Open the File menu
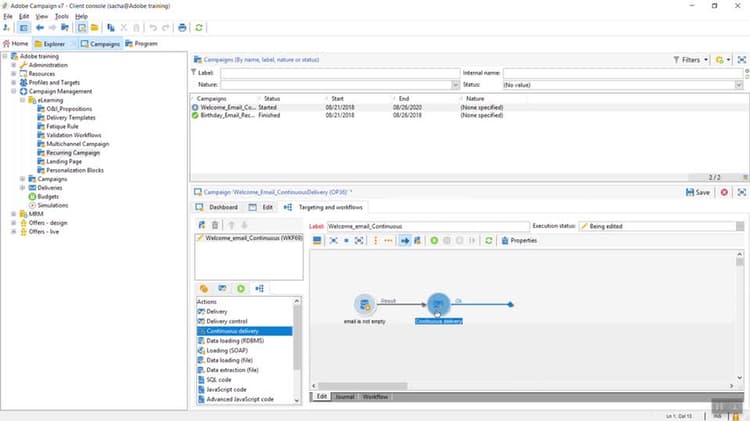 (x=8, y=16)
